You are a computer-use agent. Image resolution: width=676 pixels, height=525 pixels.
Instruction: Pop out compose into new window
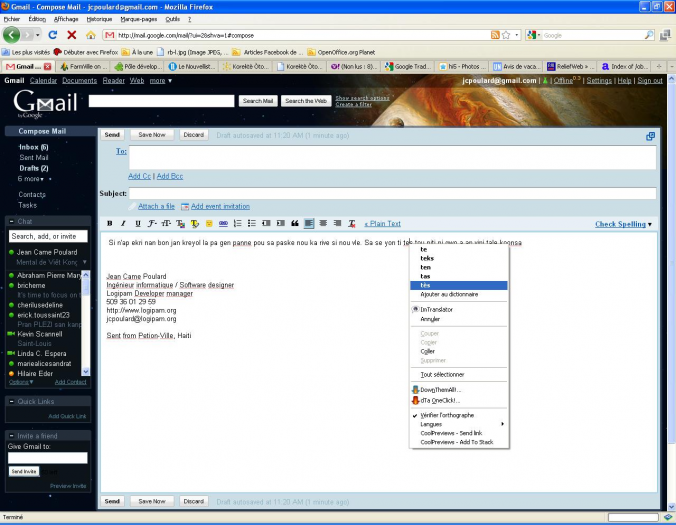point(650,136)
